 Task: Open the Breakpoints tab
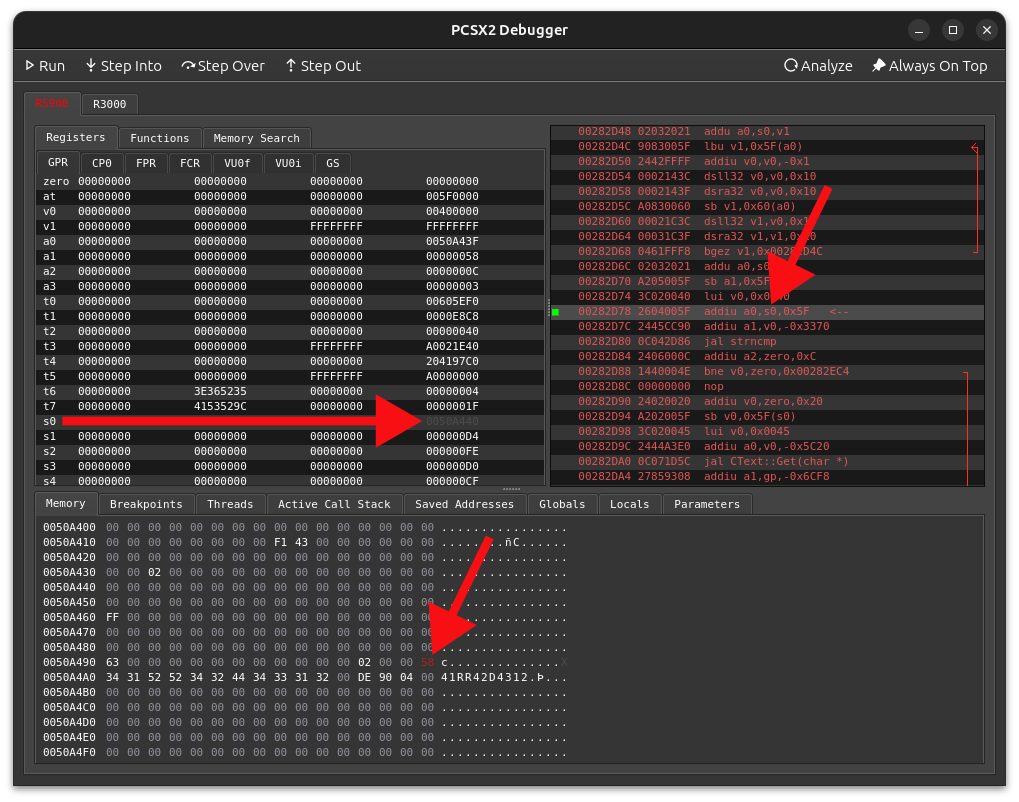click(146, 504)
